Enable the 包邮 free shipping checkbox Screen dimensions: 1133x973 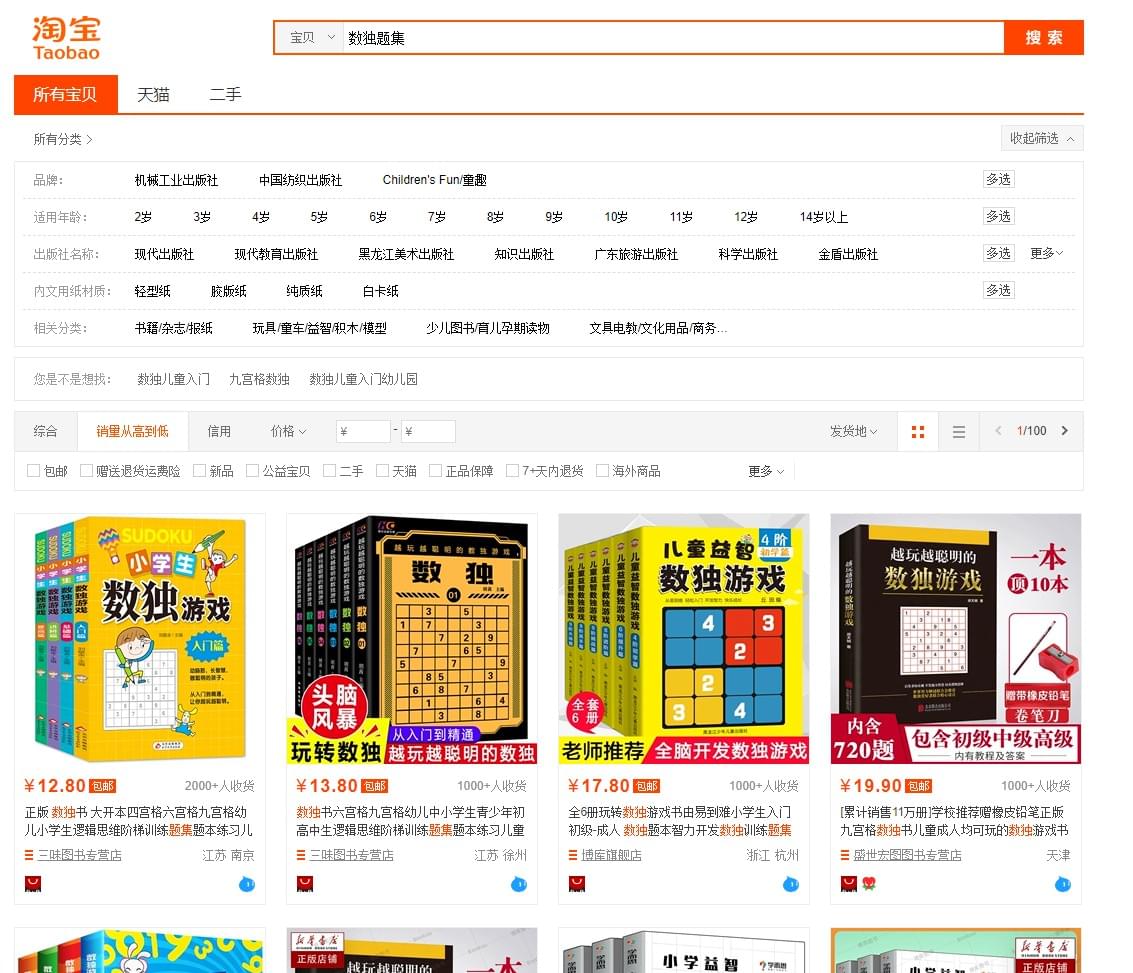(33, 471)
